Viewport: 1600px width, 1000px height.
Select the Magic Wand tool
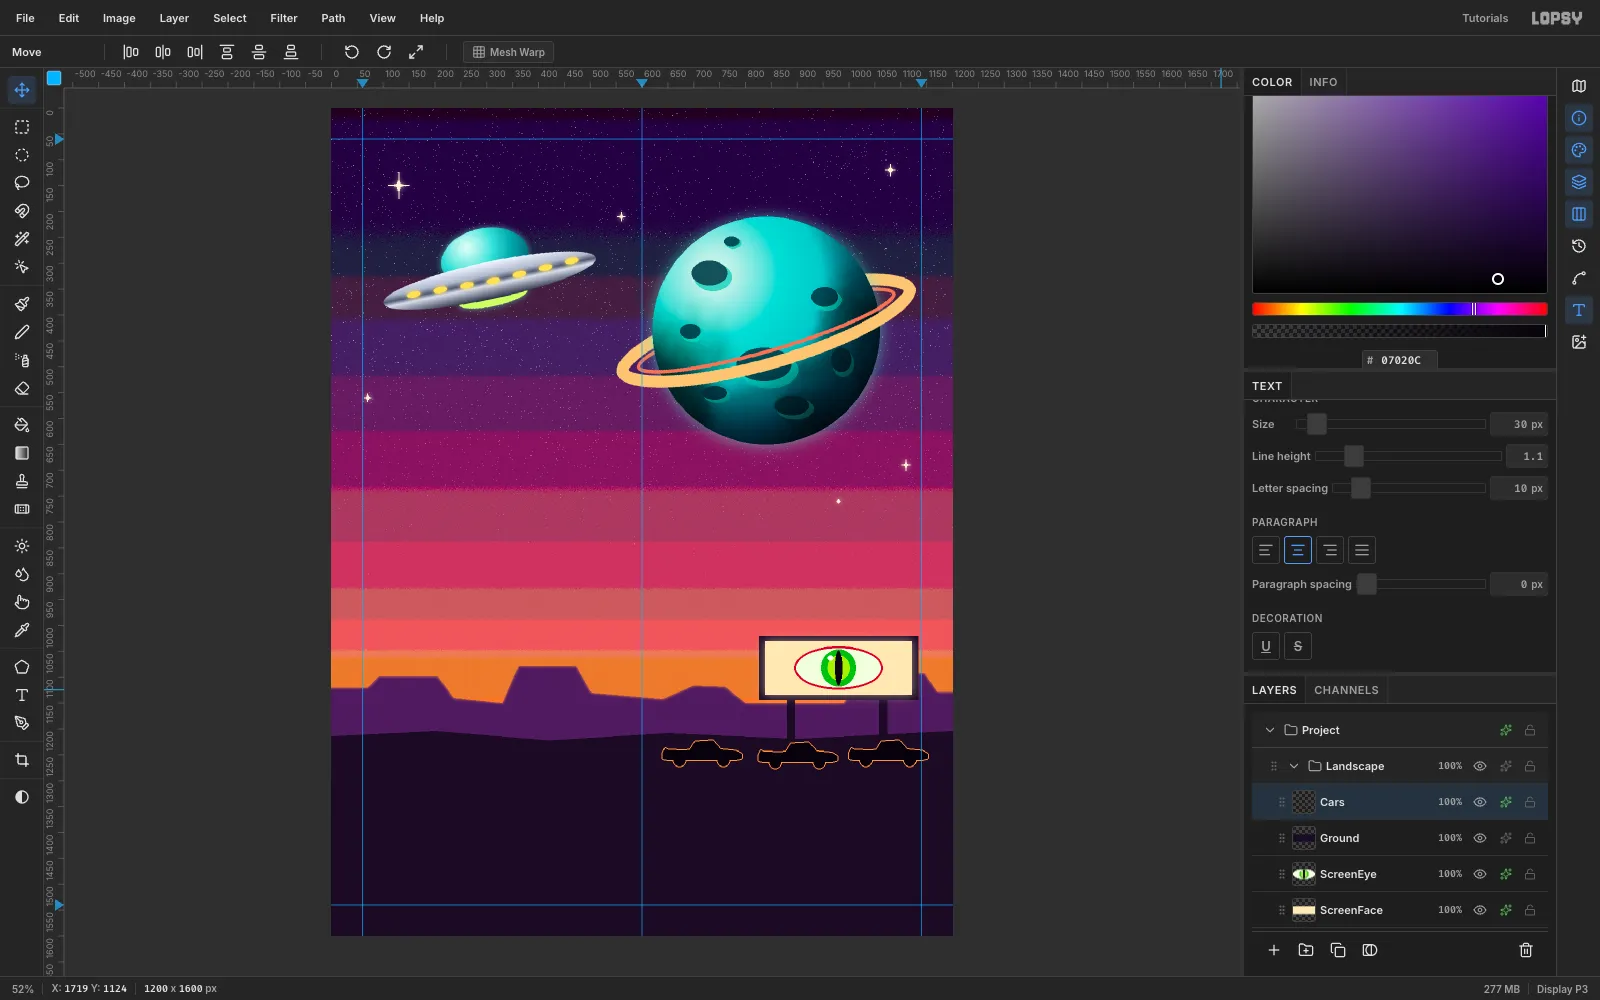[22, 239]
